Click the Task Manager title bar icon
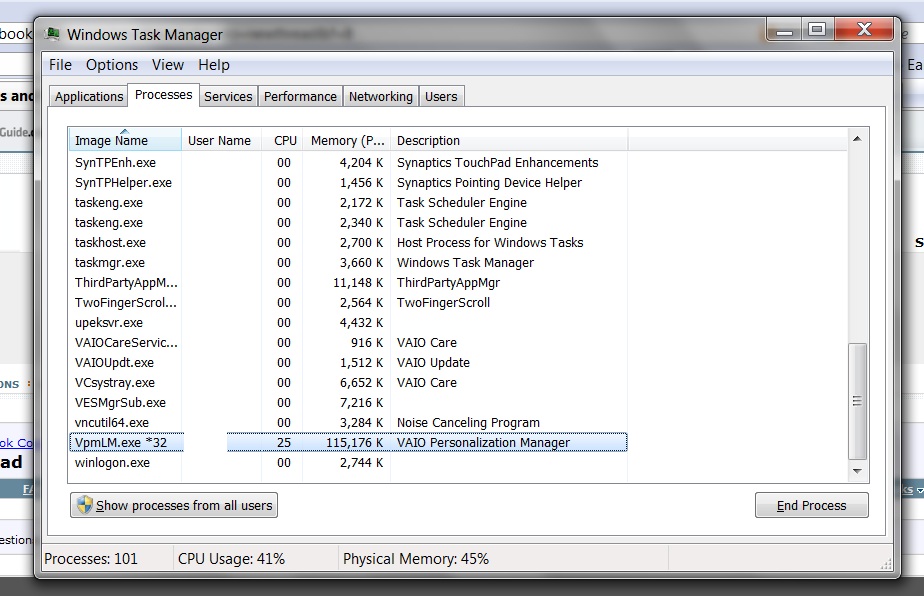 click(x=52, y=34)
